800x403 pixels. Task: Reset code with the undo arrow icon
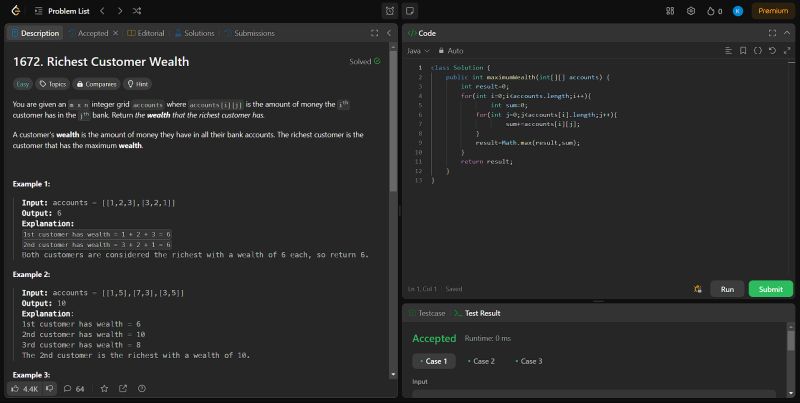[773, 50]
